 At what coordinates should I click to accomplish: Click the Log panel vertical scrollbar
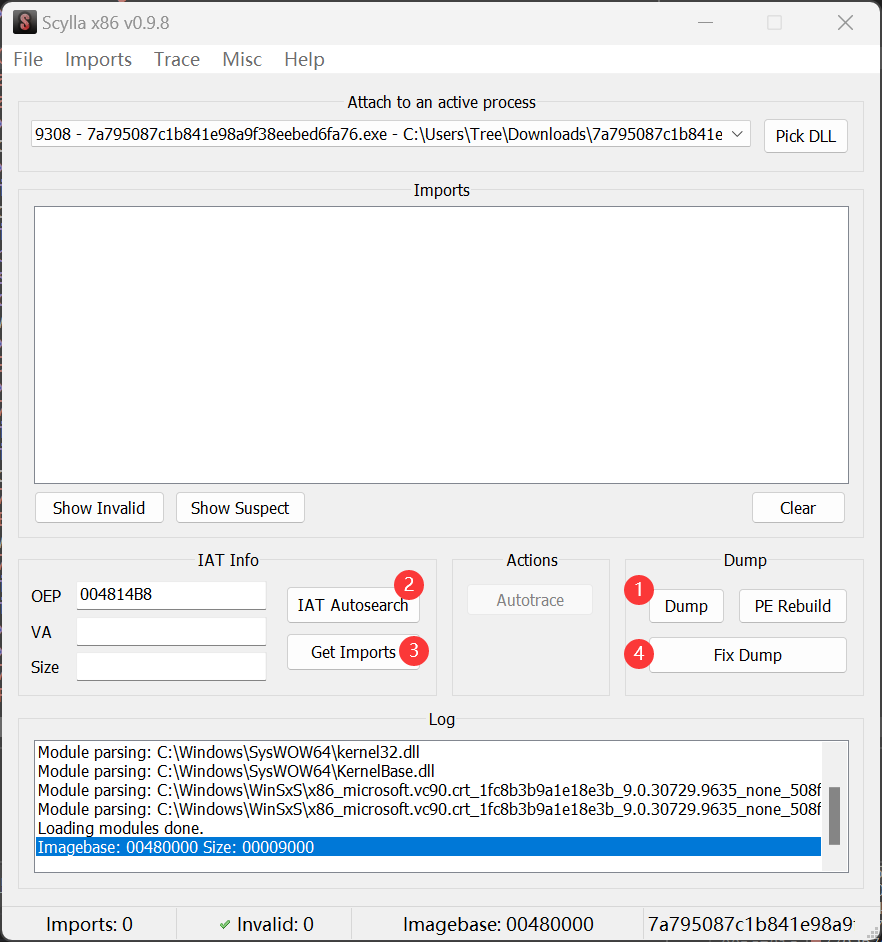tap(834, 815)
